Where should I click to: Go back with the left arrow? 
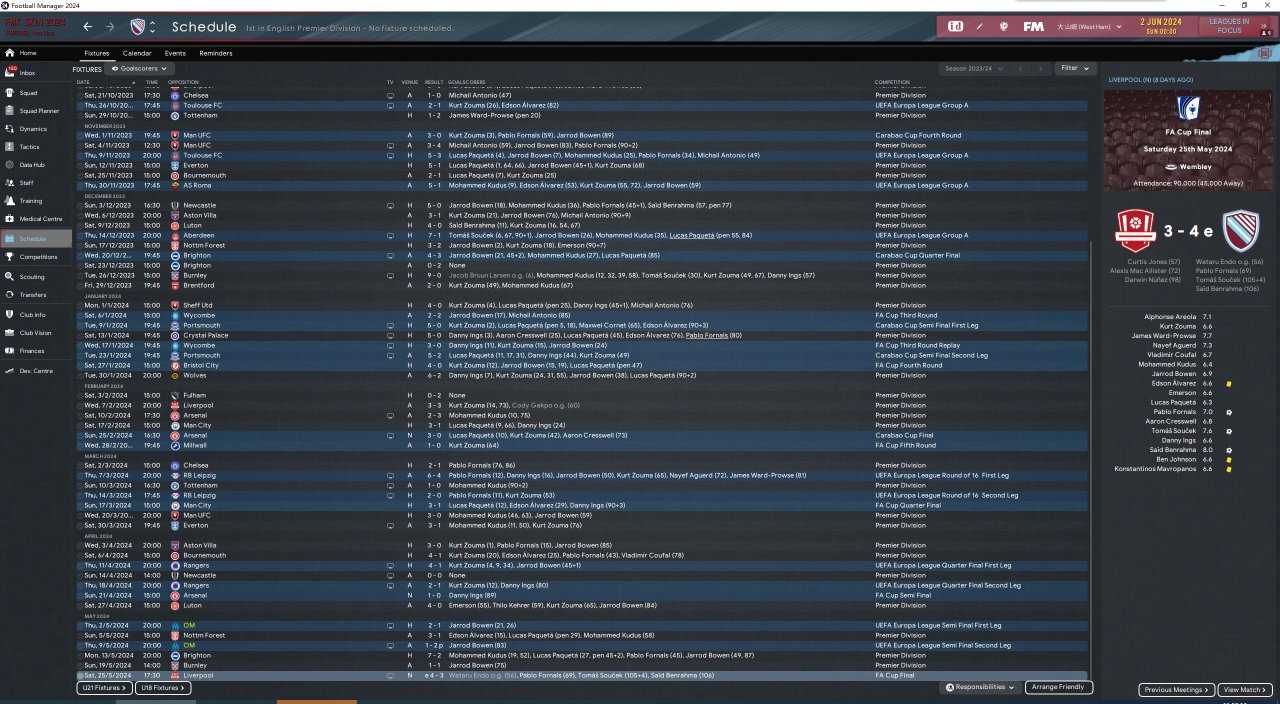click(x=88, y=27)
